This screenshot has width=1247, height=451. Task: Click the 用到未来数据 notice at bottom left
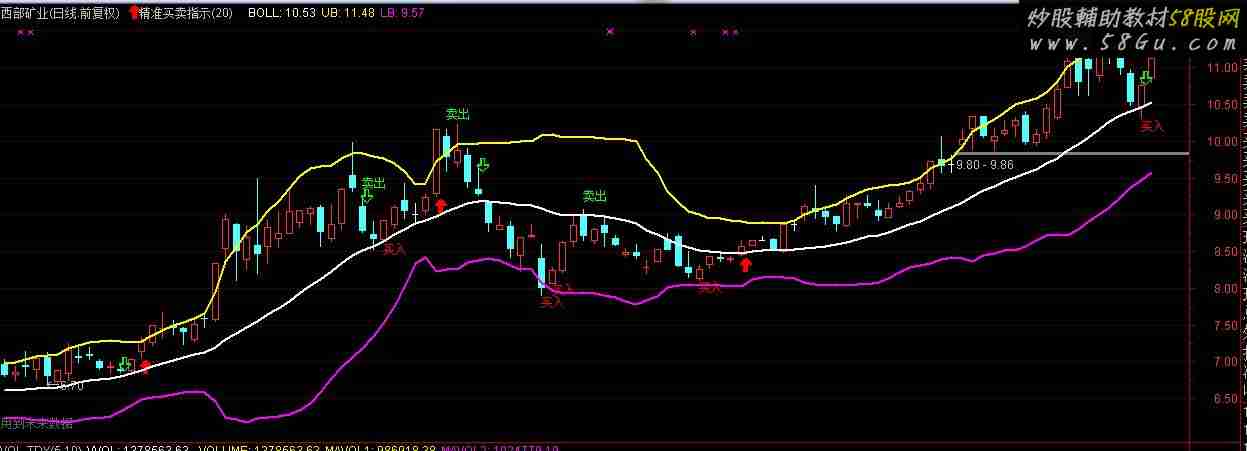37,423
